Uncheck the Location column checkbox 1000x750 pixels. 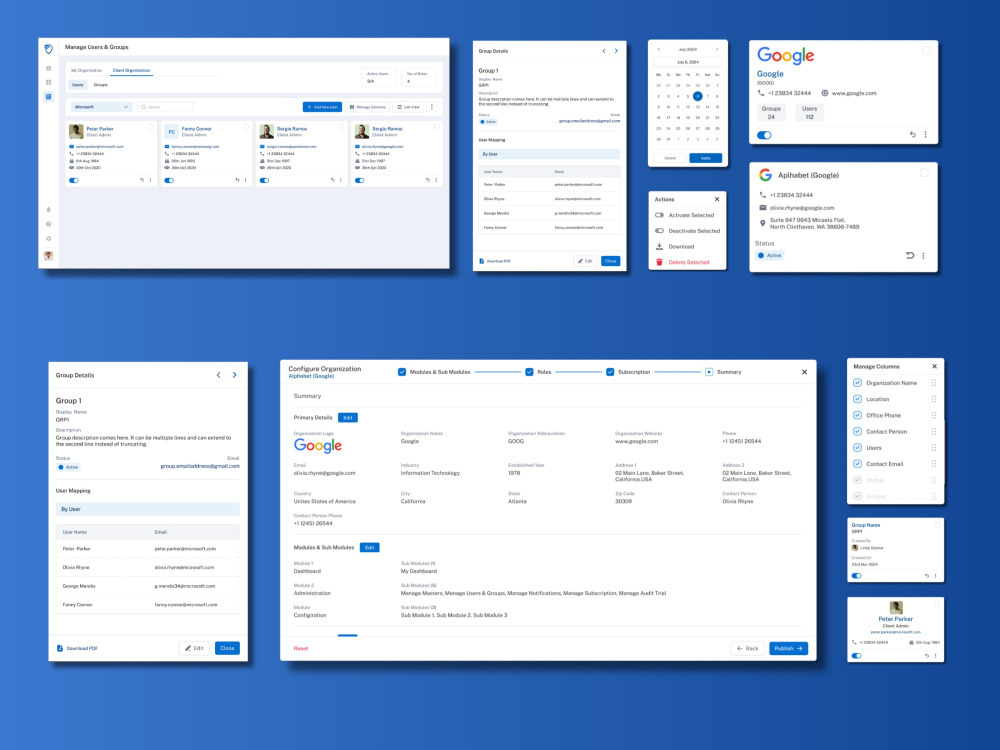tap(857, 399)
